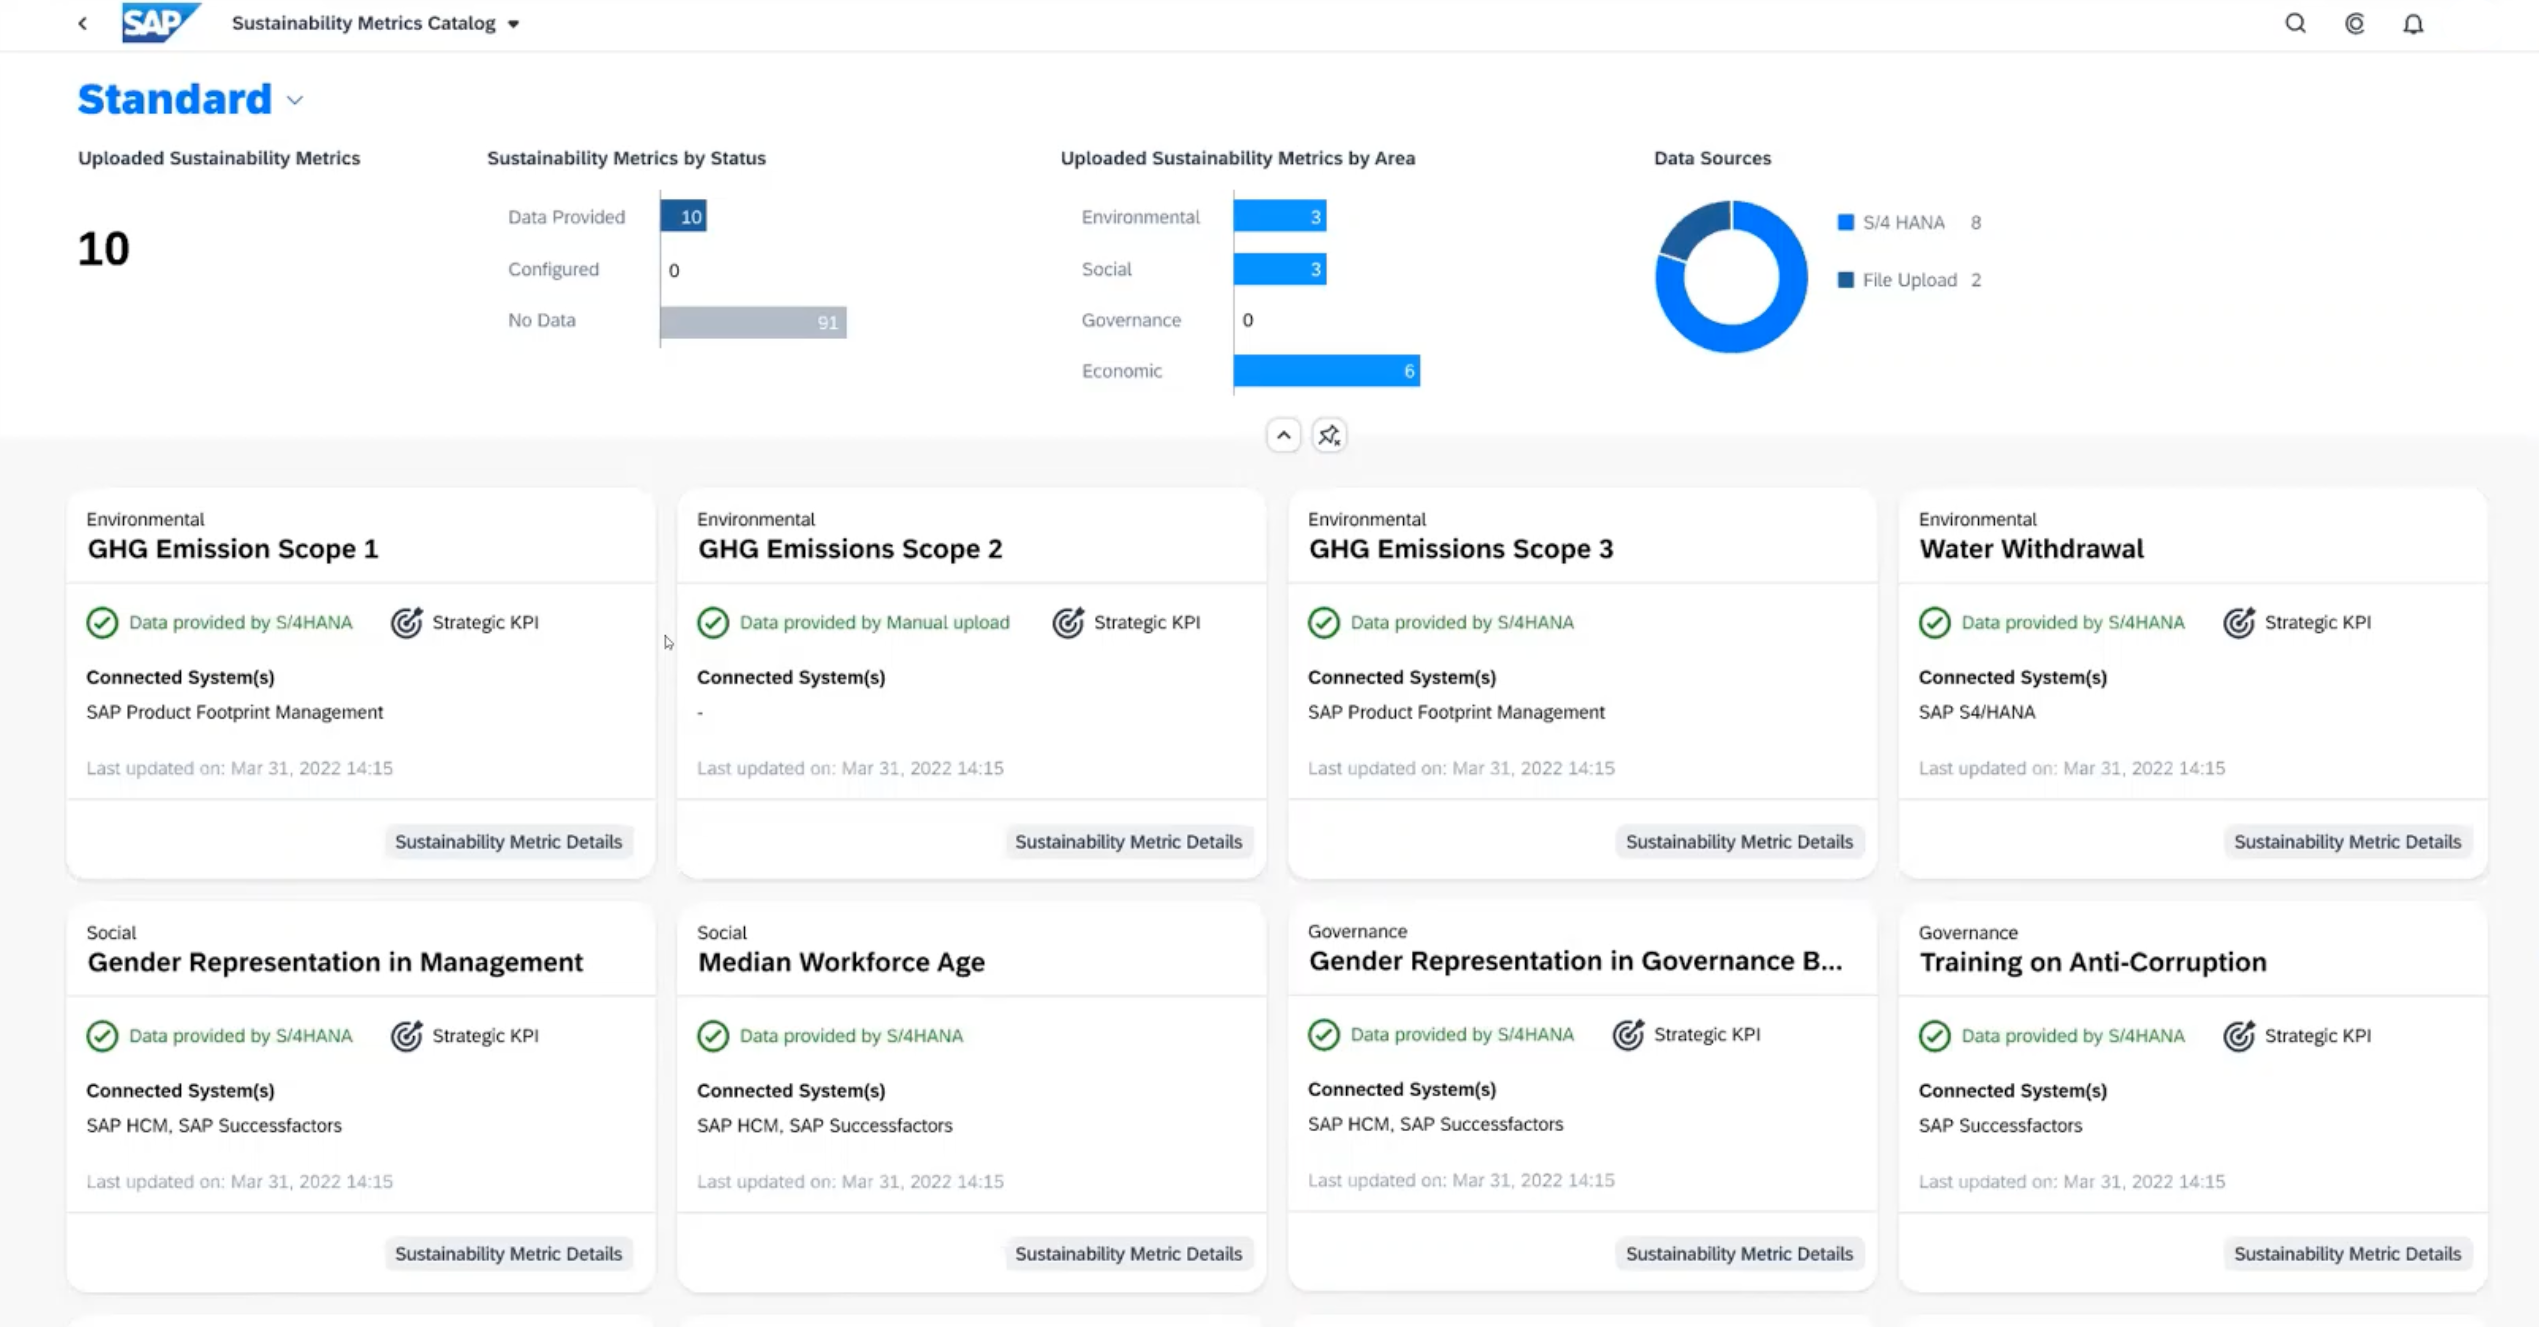Click the Social bar in metrics by area
The image size is (2539, 1327).
click(1280, 268)
